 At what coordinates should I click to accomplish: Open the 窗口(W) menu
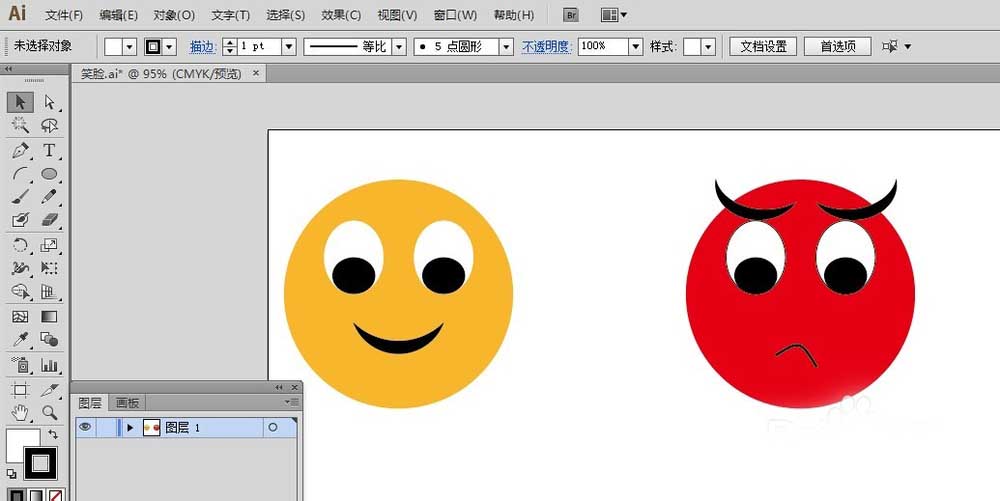click(455, 15)
